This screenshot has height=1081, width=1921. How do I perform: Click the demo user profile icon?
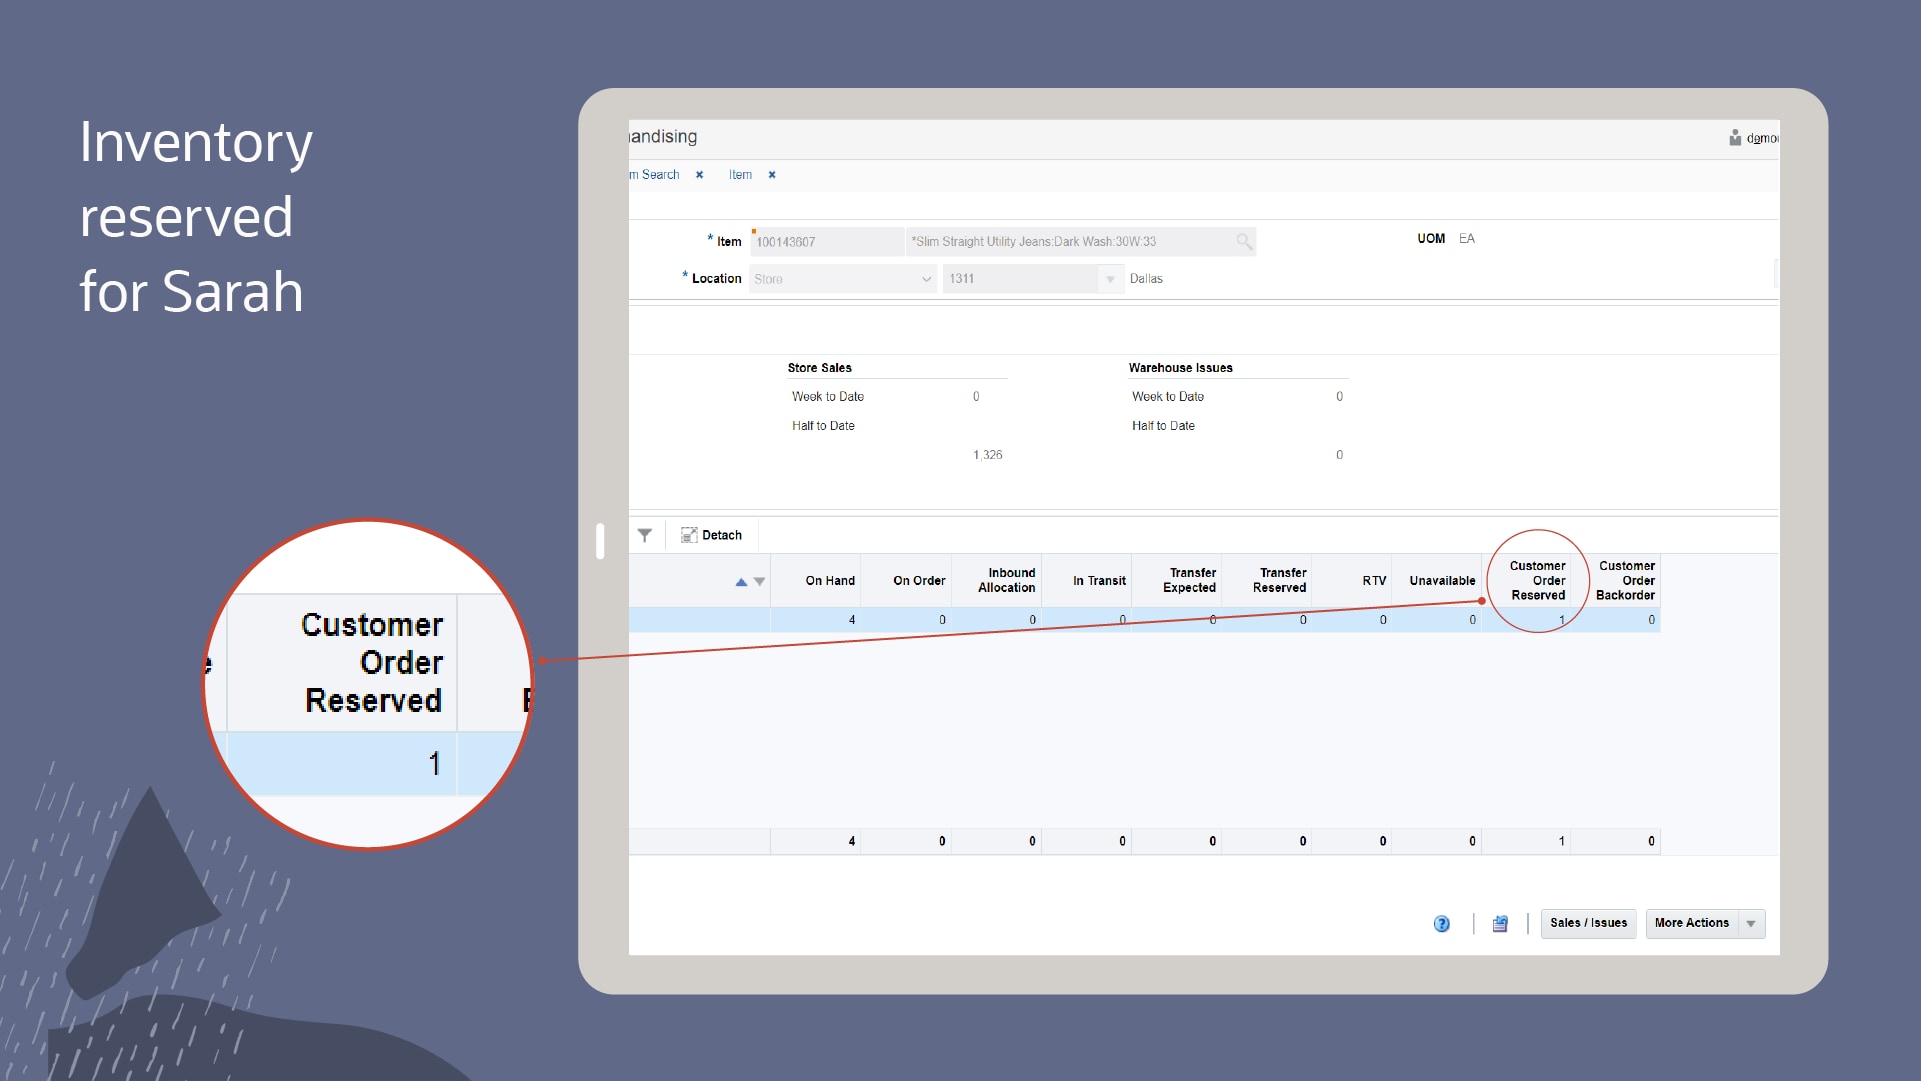(1735, 138)
